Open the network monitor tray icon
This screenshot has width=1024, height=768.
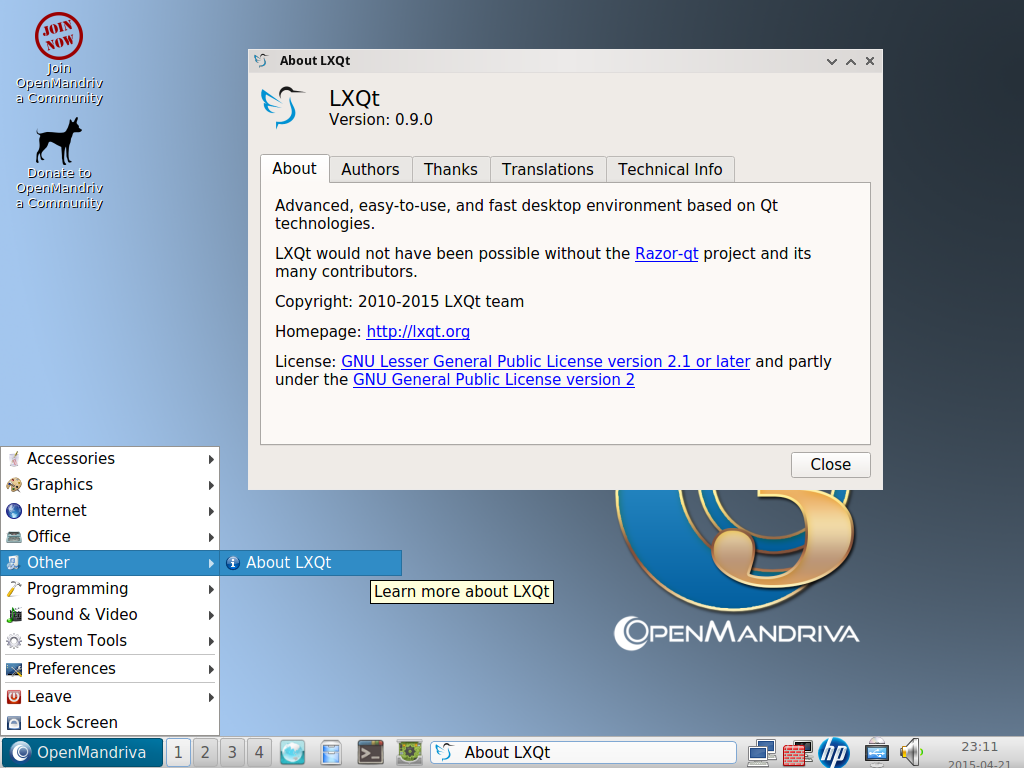(762, 752)
